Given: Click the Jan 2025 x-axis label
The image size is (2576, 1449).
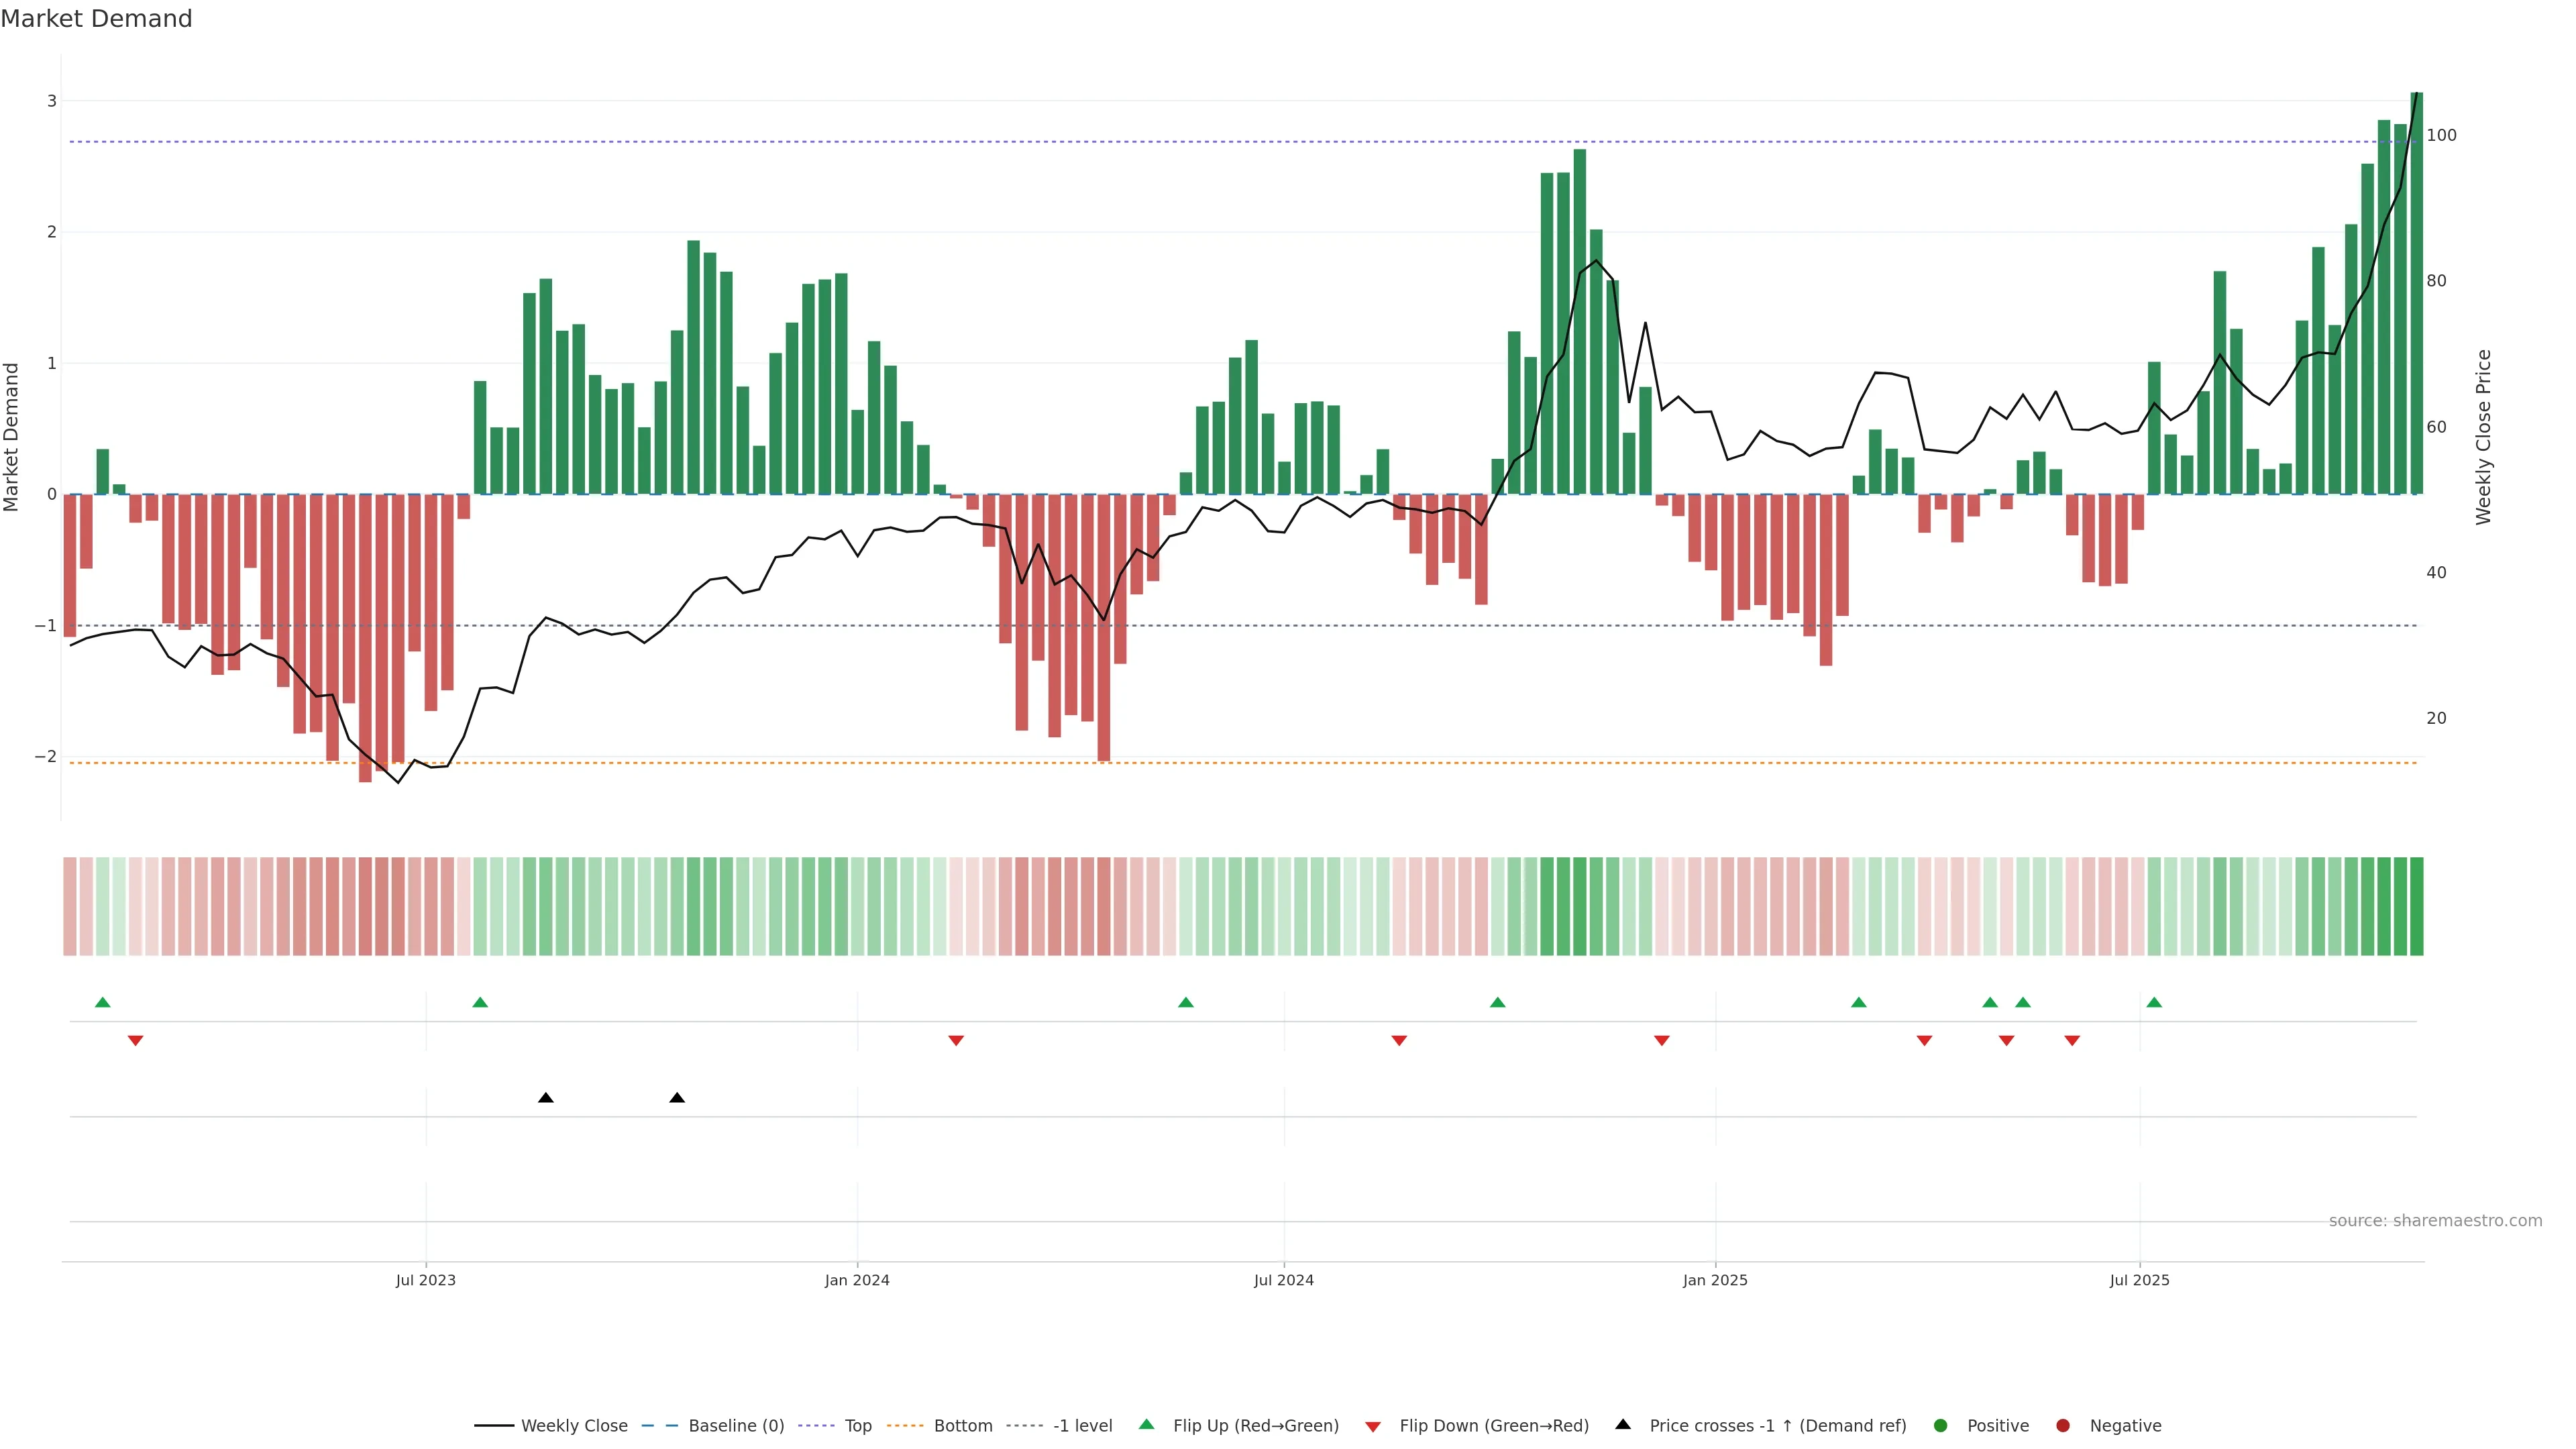Looking at the screenshot, I should click(1715, 1280).
